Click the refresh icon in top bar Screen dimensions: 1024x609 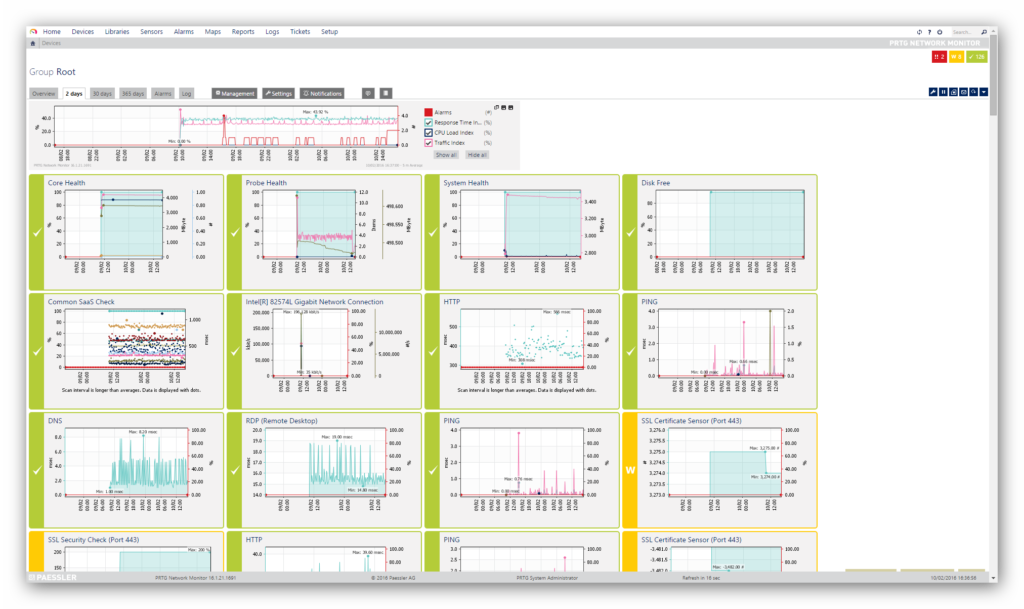(x=919, y=32)
